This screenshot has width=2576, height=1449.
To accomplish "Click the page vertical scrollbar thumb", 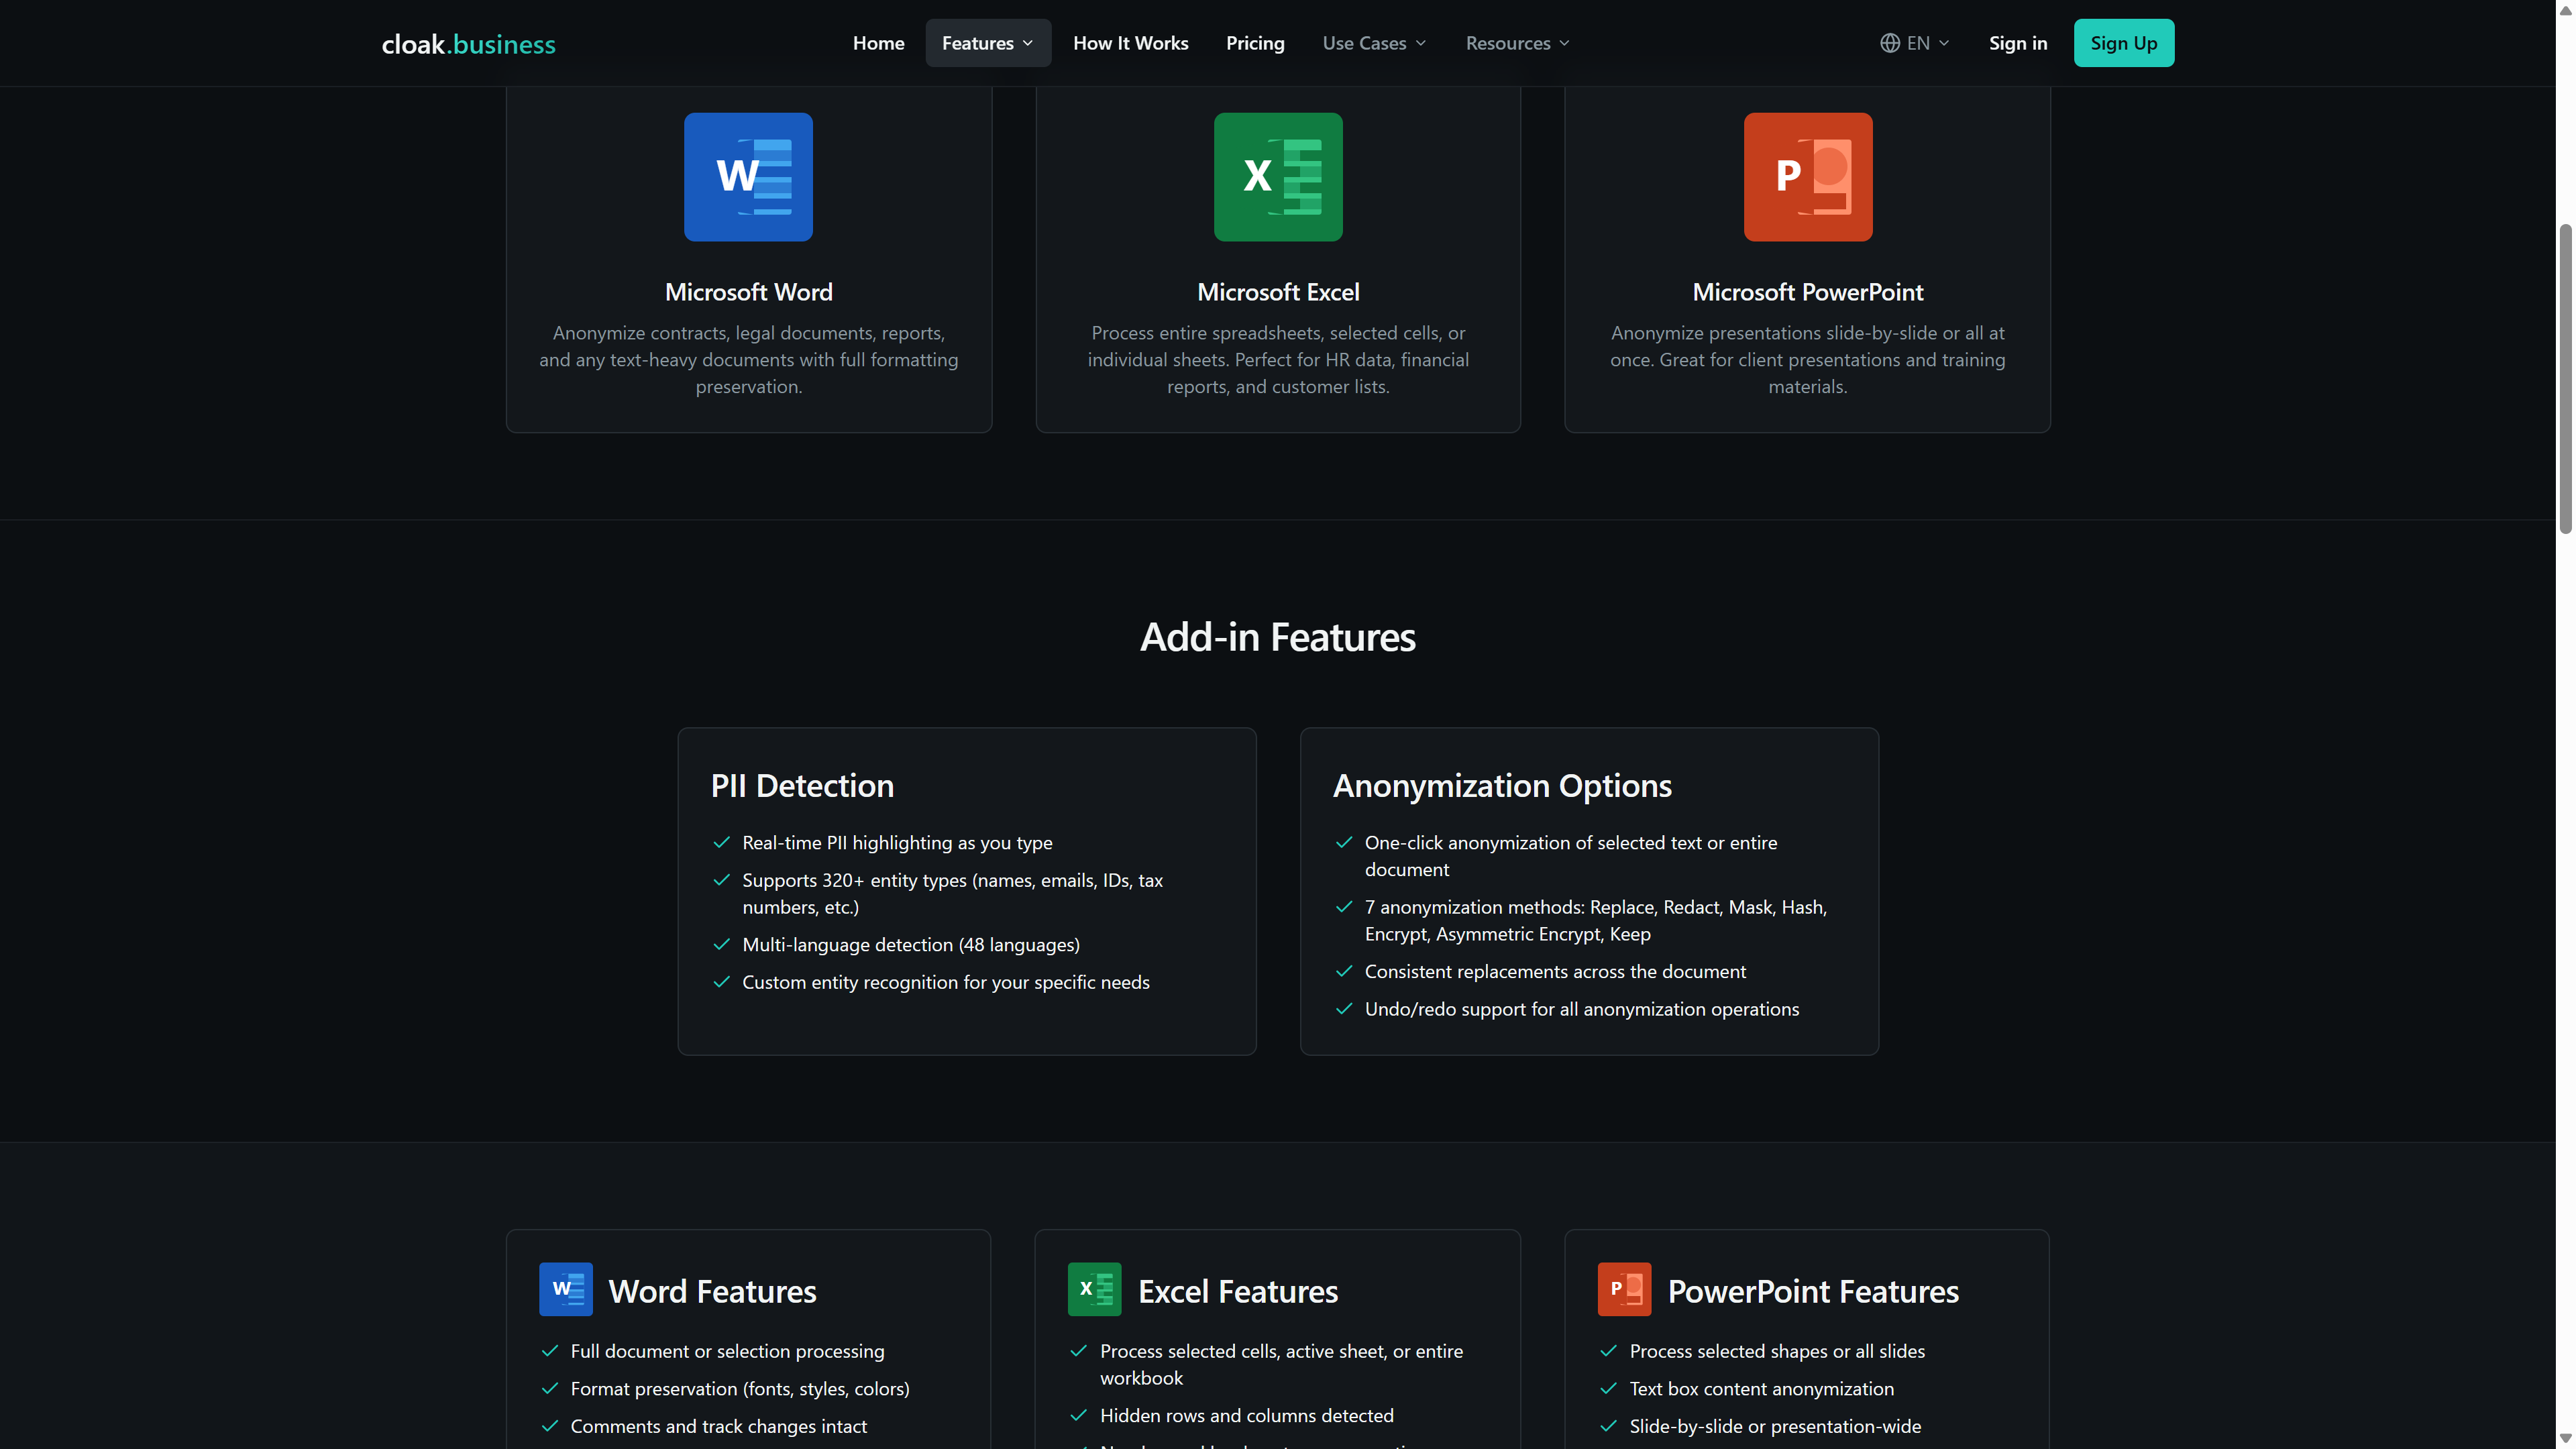I will [x=2565, y=379].
